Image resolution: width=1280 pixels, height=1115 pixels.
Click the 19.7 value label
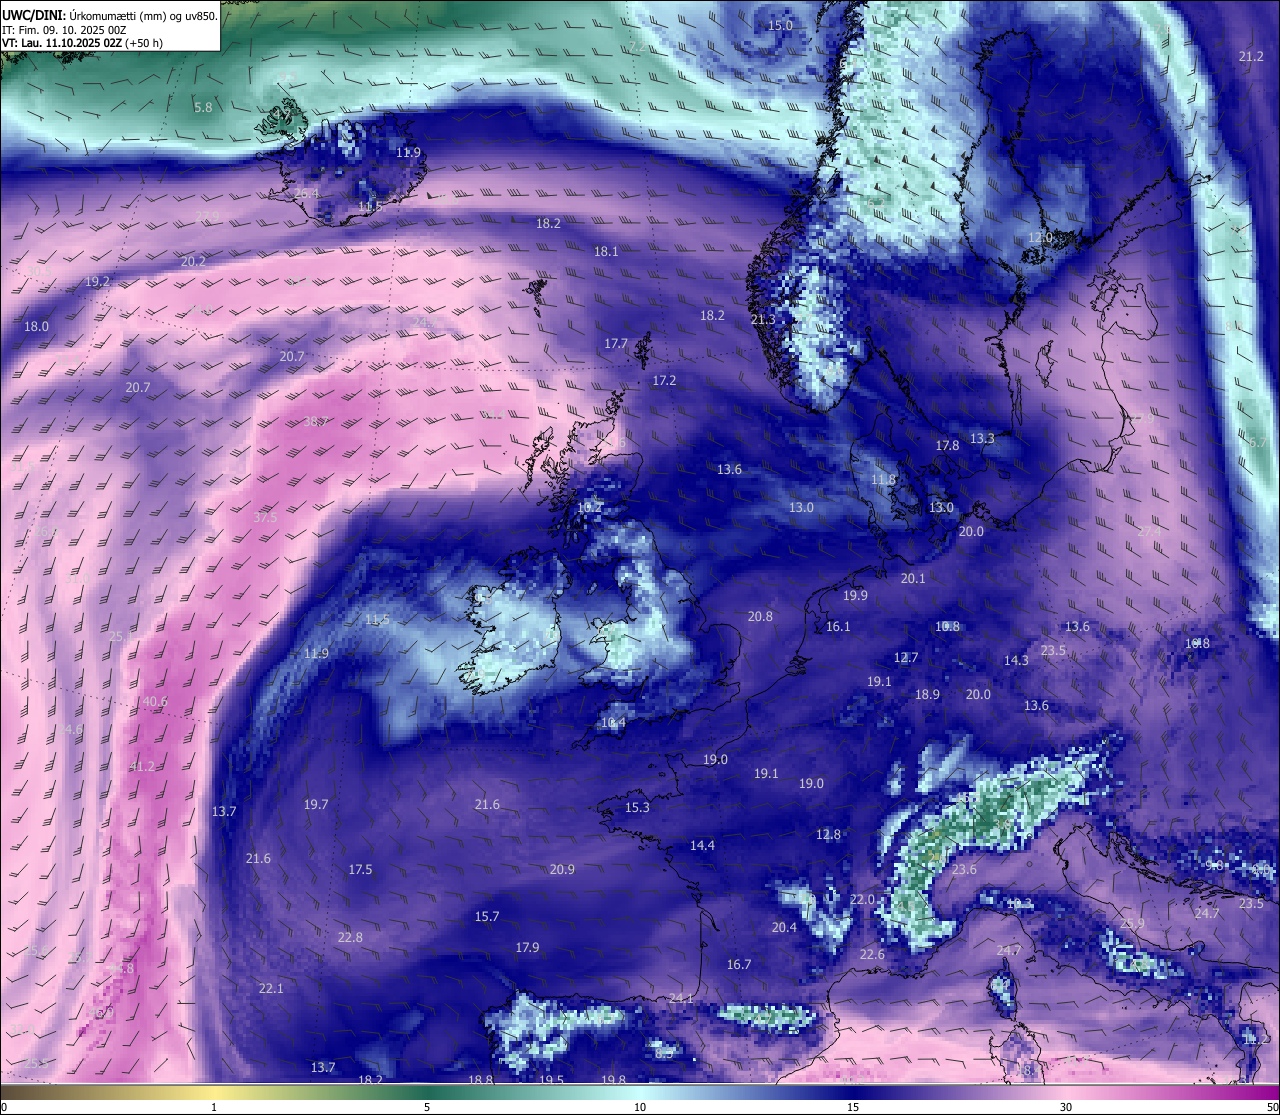(x=316, y=805)
